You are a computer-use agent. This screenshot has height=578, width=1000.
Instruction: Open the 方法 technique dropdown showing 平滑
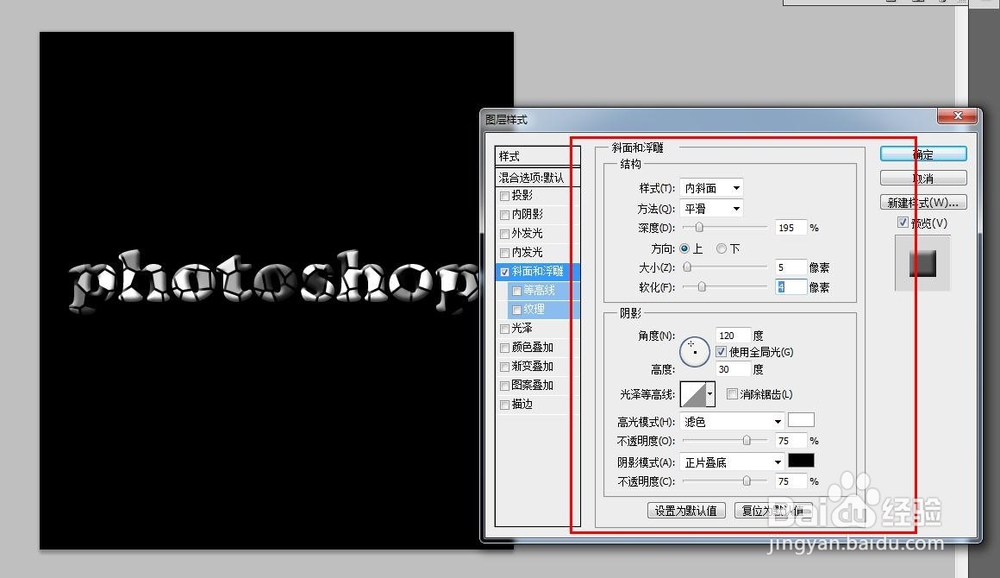click(711, 208)
